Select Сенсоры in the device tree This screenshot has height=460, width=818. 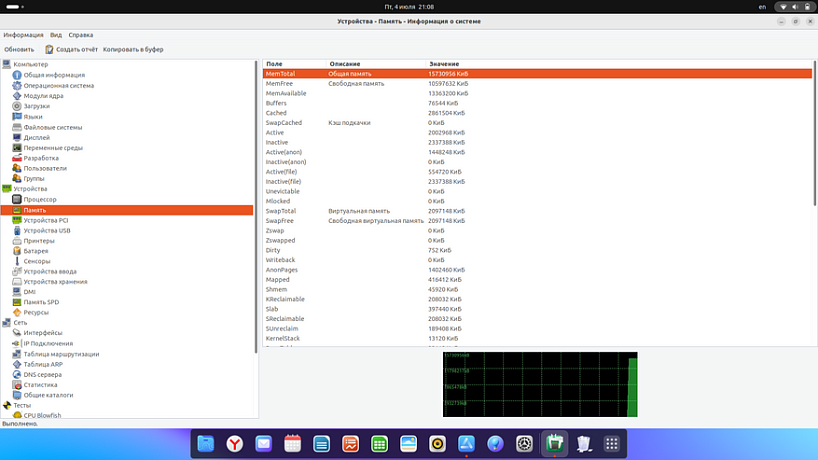pos(37,261)
